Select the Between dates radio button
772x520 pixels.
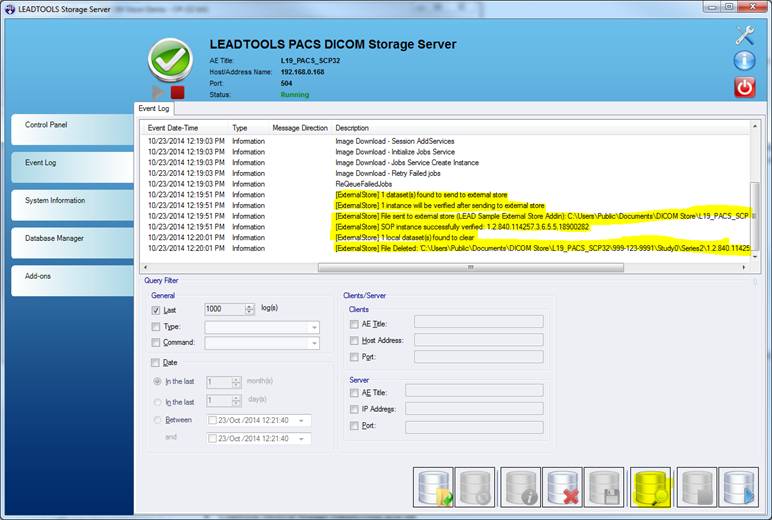(x=157, y=420)
